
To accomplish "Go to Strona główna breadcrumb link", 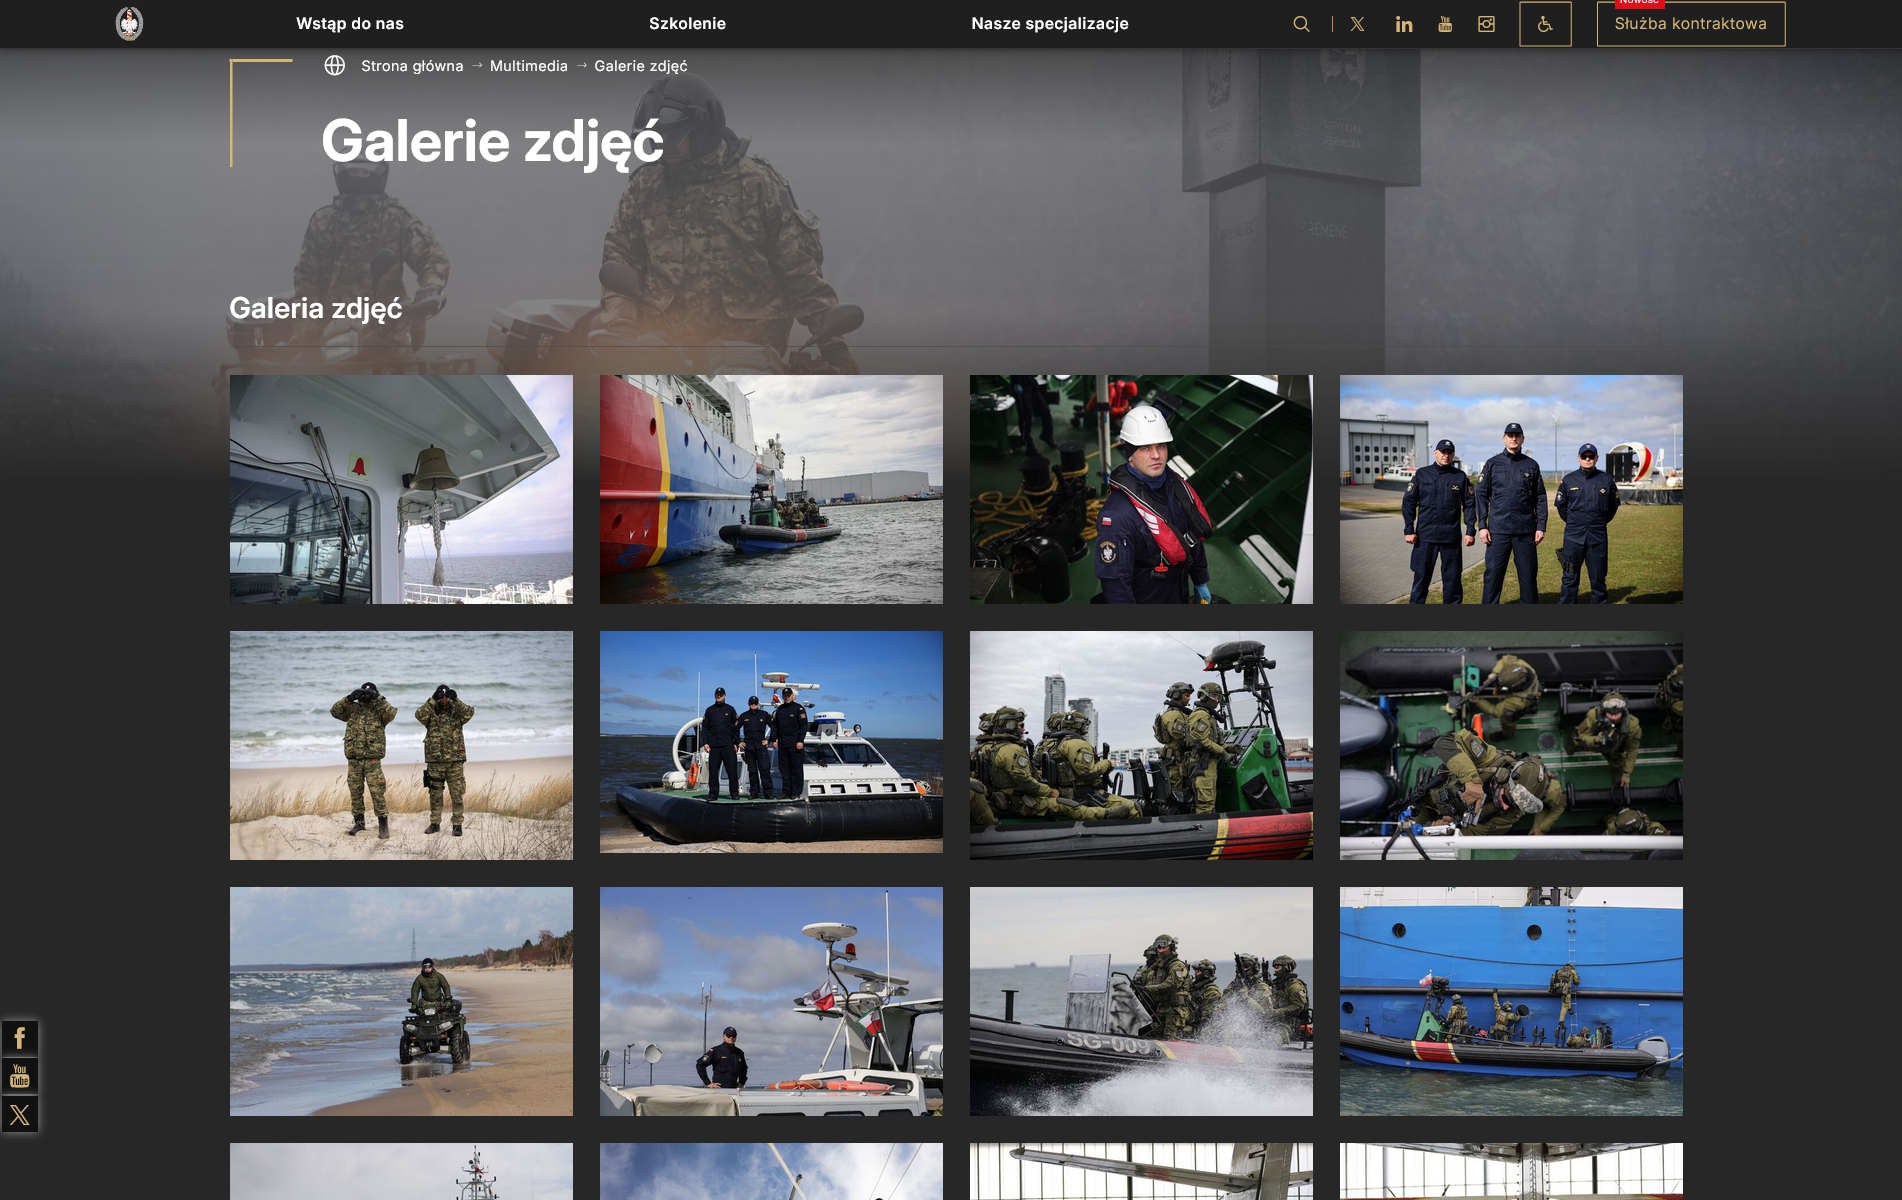I will 412,66.
